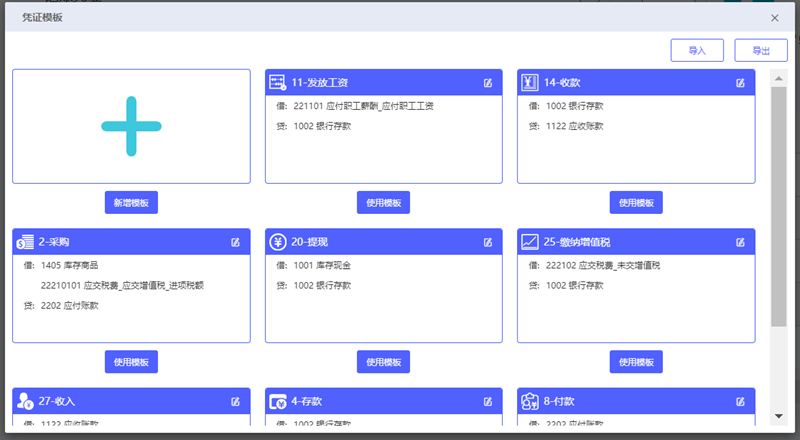Screen dimensions: 800x440
Task: Click the chart icon on 25-缴纳增值税 header
Action: tap(530, 242)
